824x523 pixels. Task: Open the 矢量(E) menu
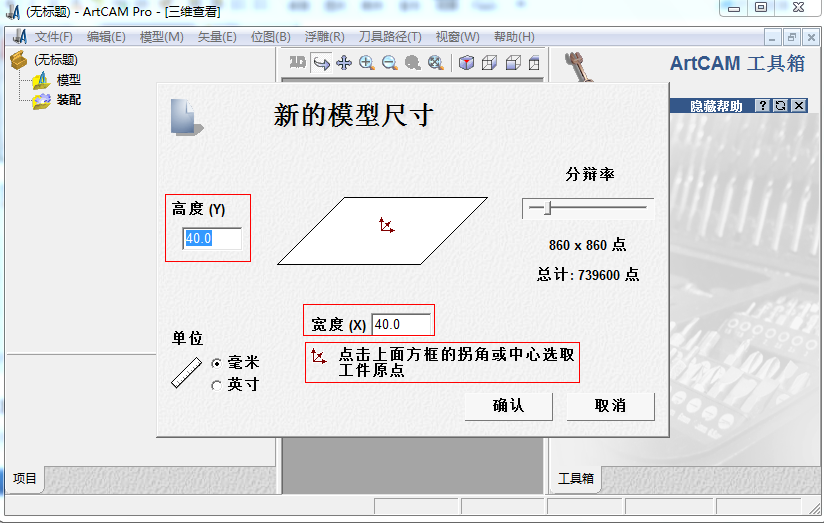coord(217,37)
